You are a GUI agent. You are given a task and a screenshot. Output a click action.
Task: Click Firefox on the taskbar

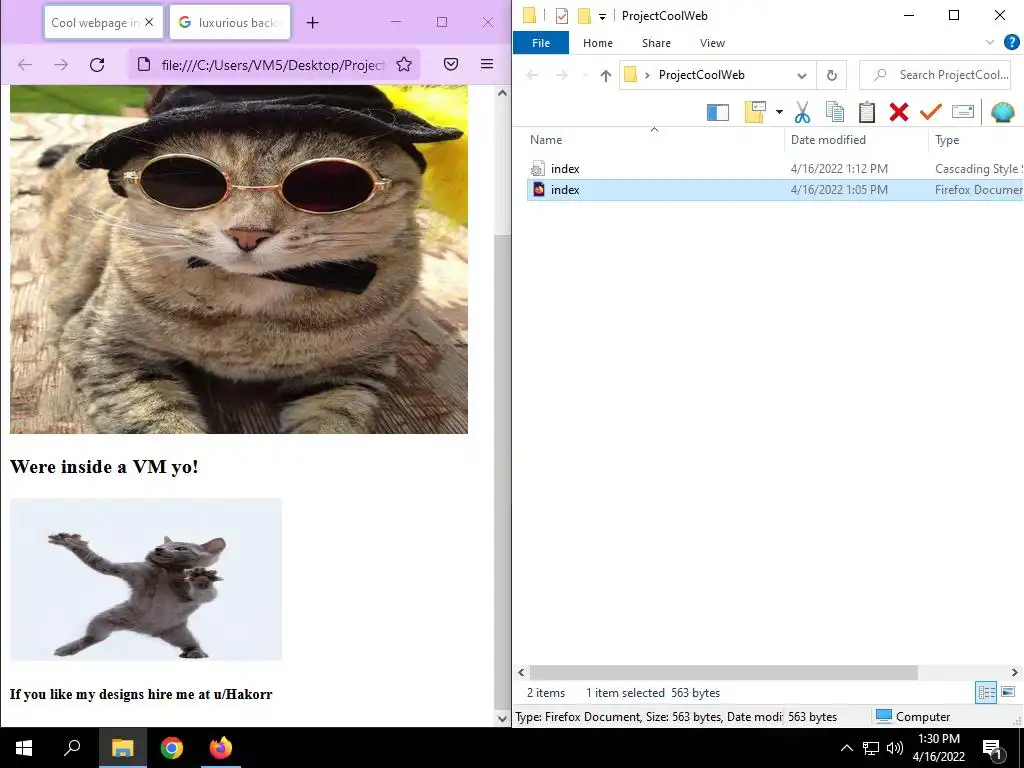(x=221, y=748)
